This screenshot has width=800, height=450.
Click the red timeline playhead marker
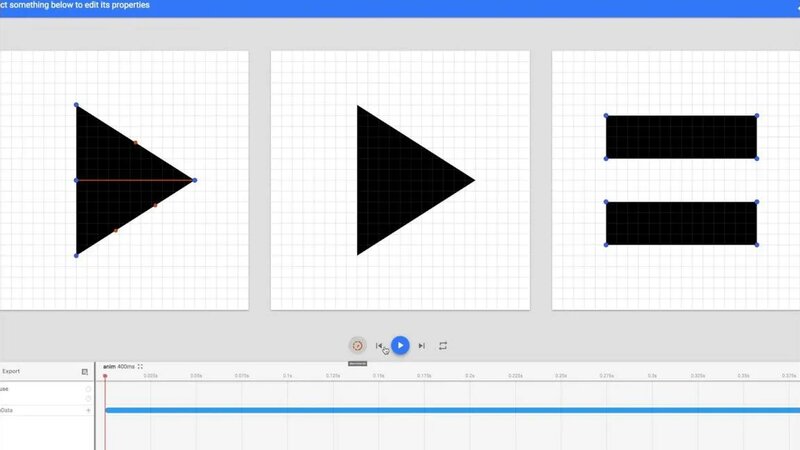point(105,377)
